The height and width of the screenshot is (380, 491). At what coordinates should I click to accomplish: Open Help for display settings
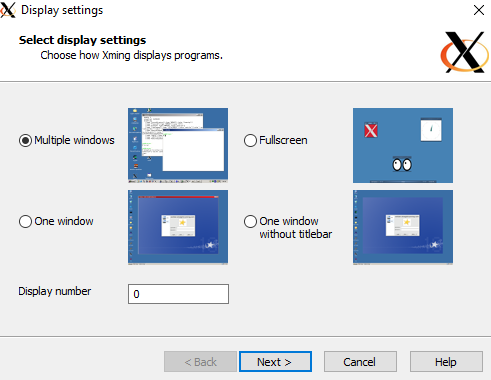[446, 361]
